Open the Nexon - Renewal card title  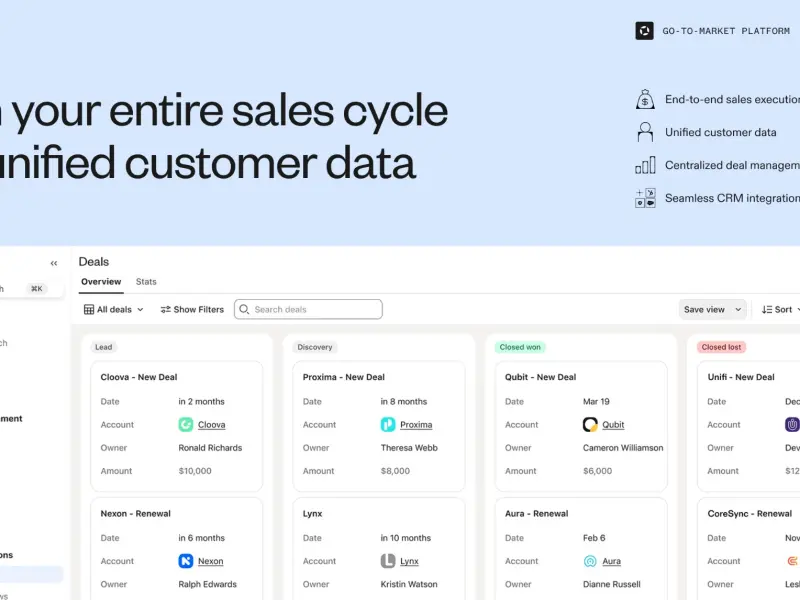[135, 514]
